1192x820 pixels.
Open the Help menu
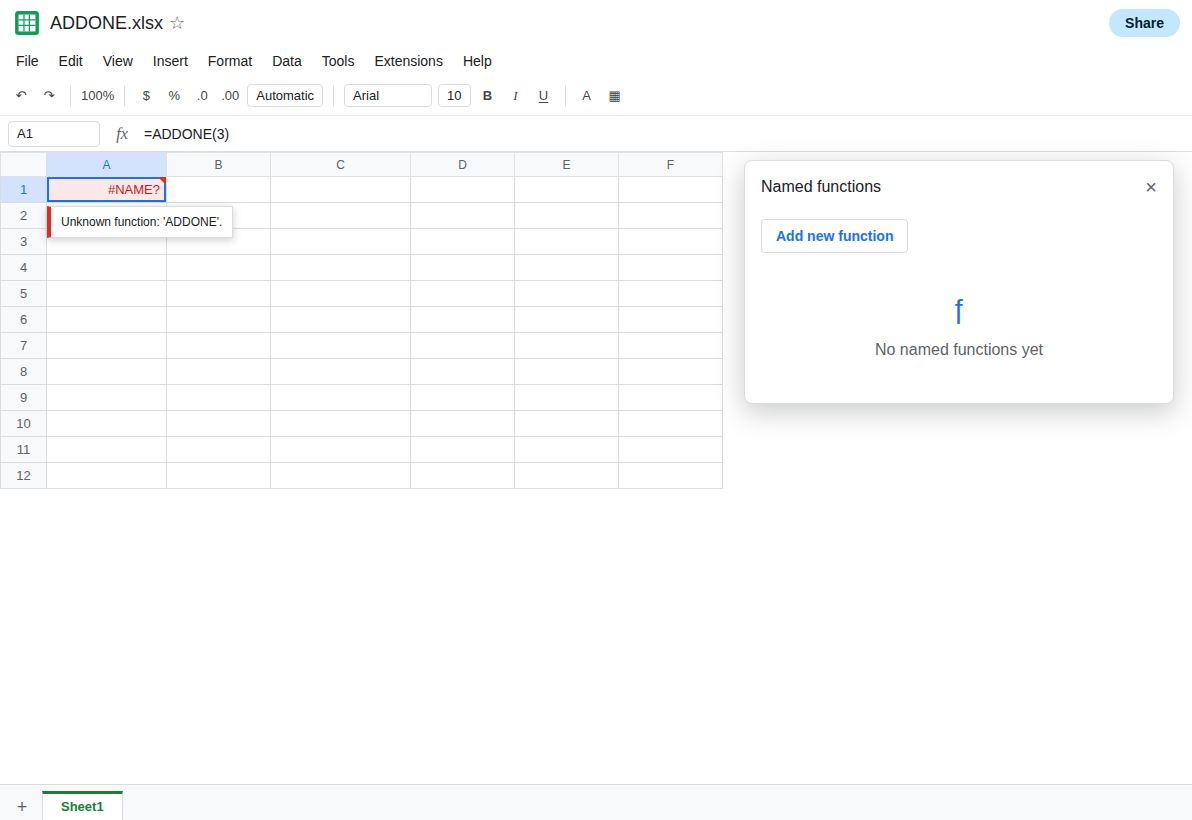coord(477,61)
